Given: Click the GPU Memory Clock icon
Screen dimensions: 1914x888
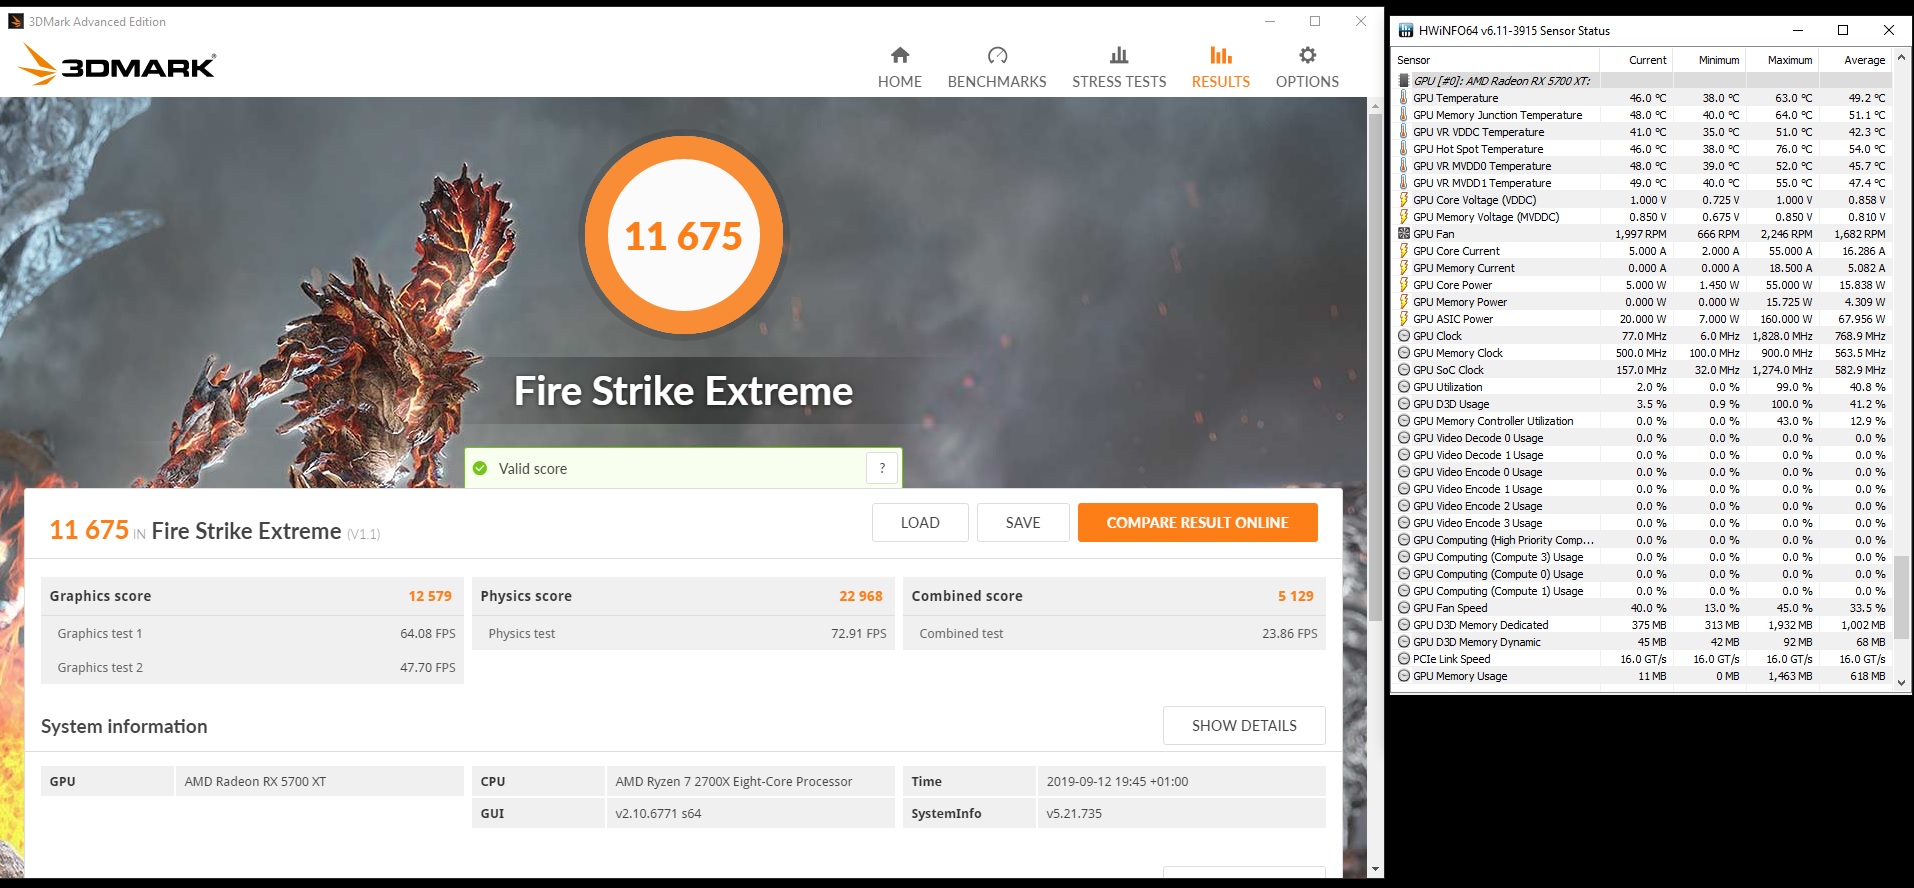Looking at the screenshot, I should [1403, 353].
